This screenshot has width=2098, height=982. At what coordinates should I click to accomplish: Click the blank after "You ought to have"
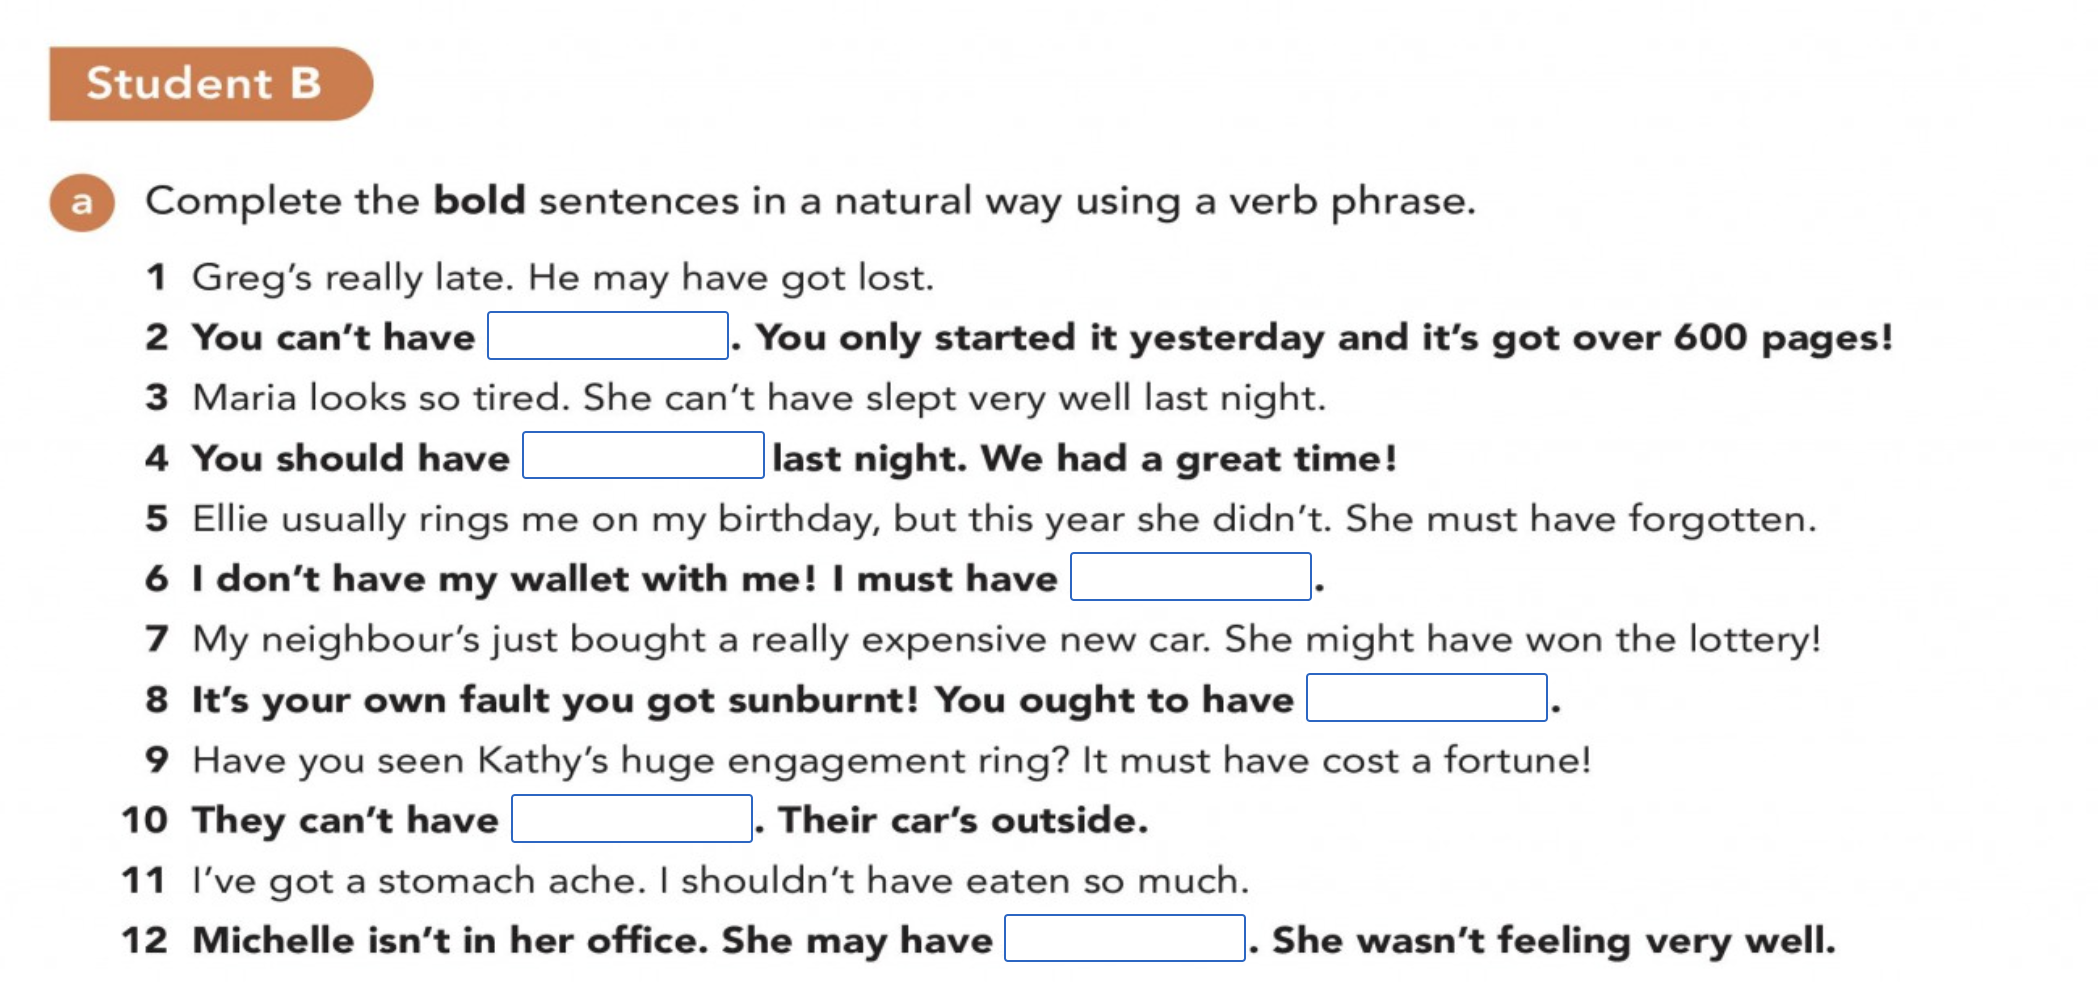pos(1426,698)
